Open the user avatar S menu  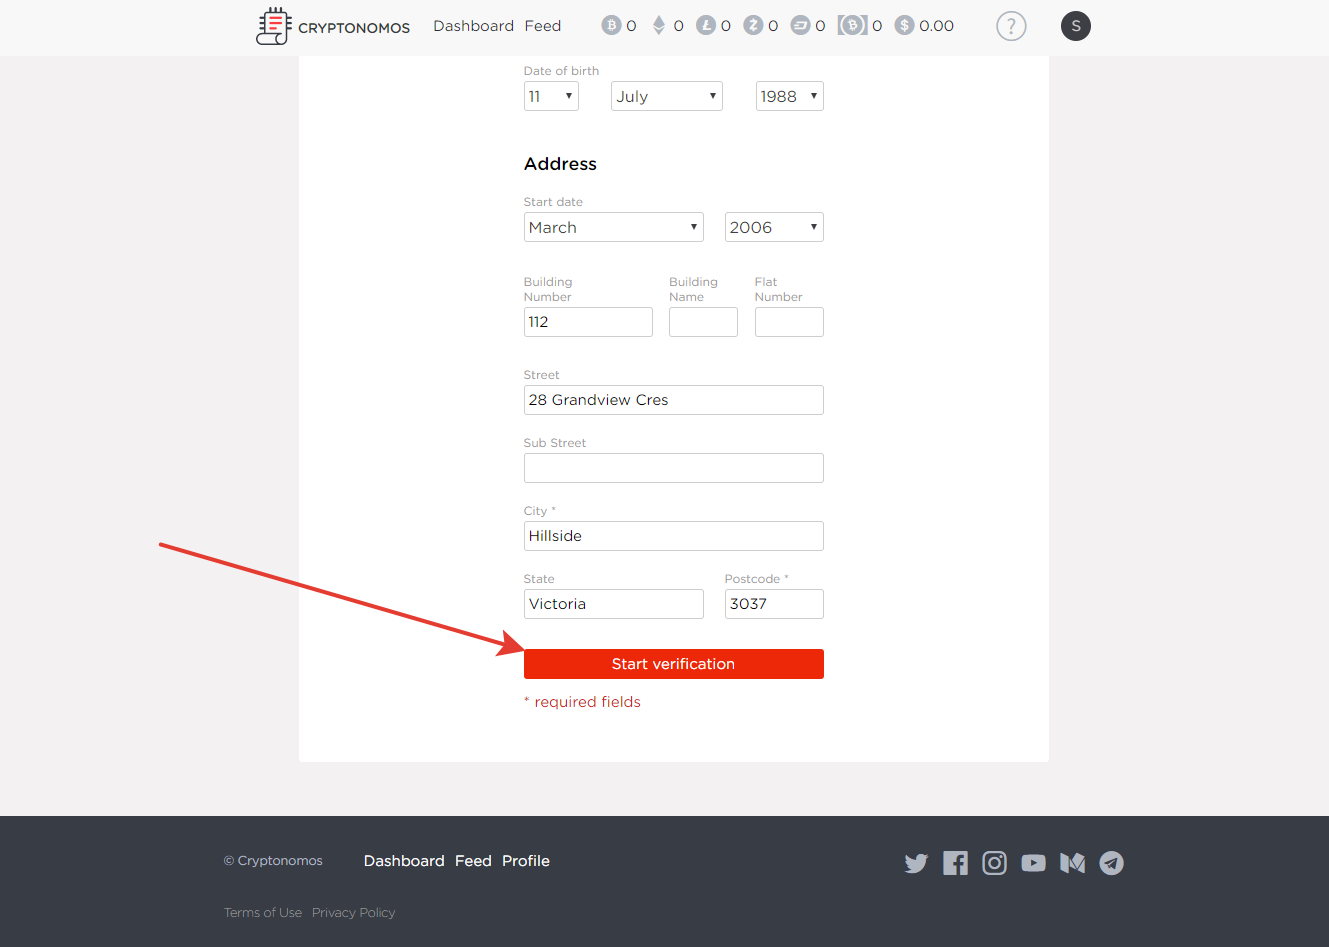pyautogui.click(x=1076, y=26)
